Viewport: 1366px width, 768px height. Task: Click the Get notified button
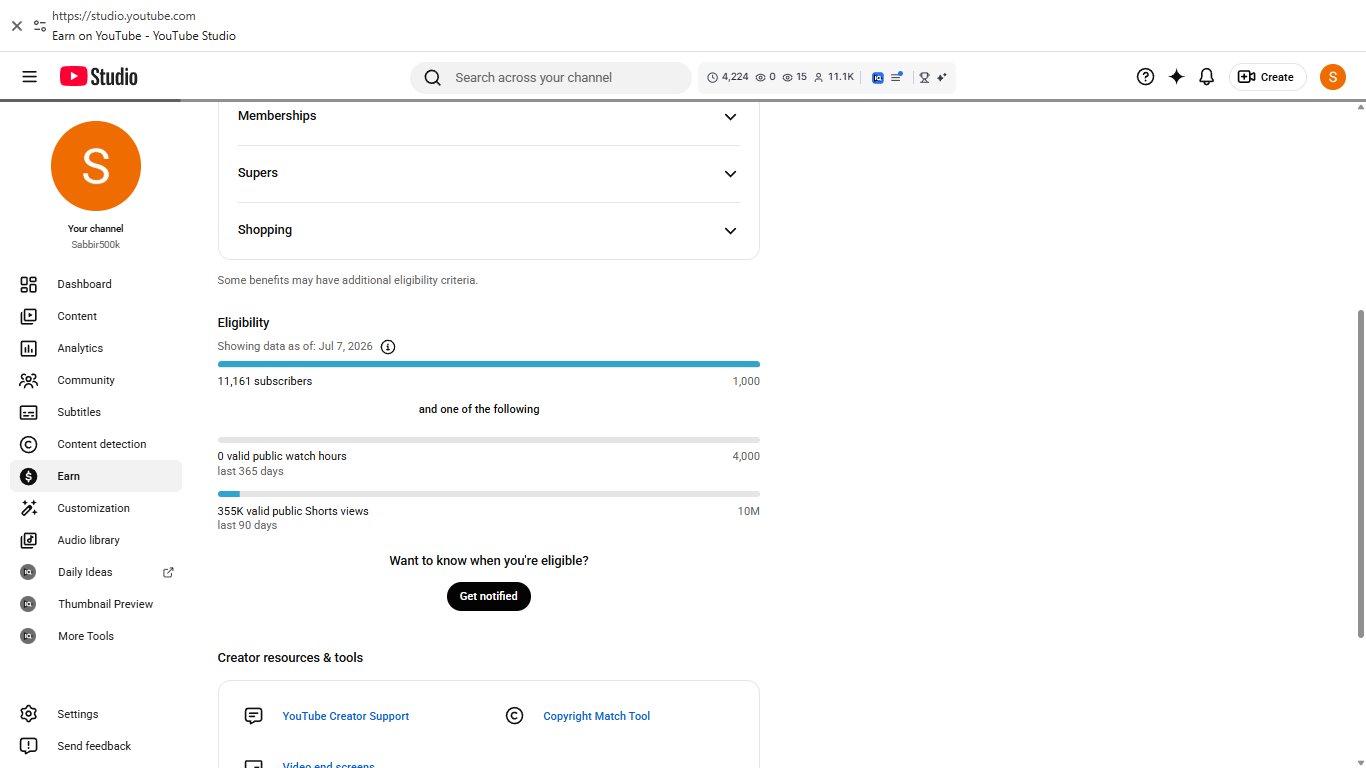coord(489,596)
